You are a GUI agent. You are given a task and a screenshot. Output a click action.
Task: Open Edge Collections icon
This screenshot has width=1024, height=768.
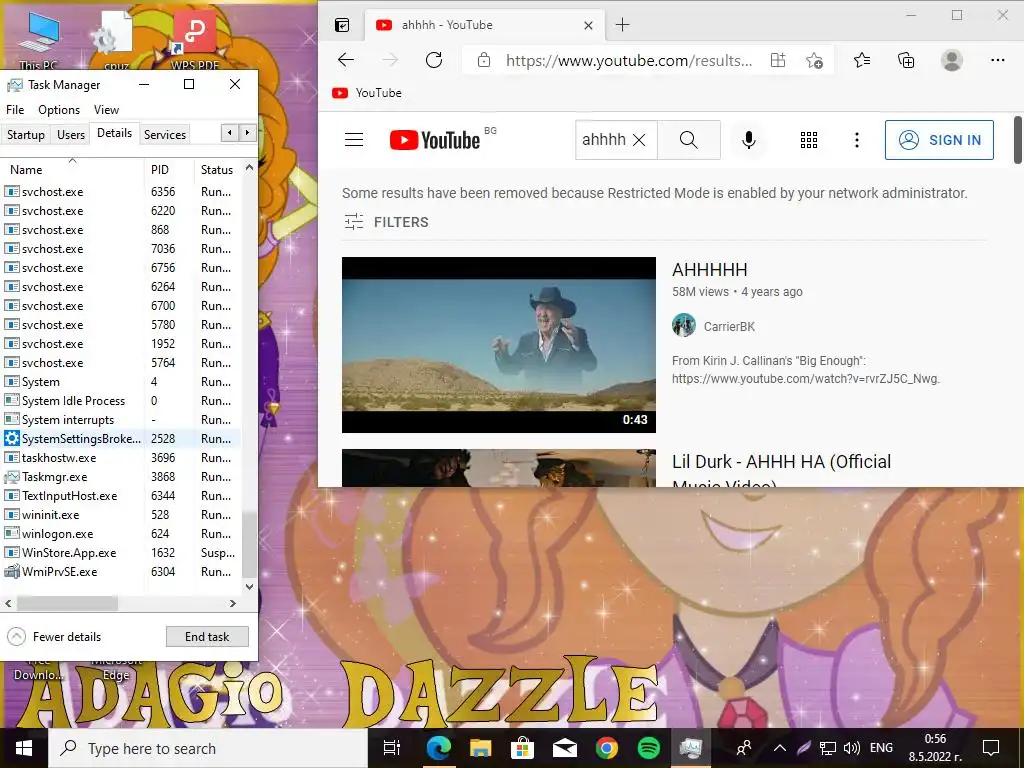tap(906, 60)
